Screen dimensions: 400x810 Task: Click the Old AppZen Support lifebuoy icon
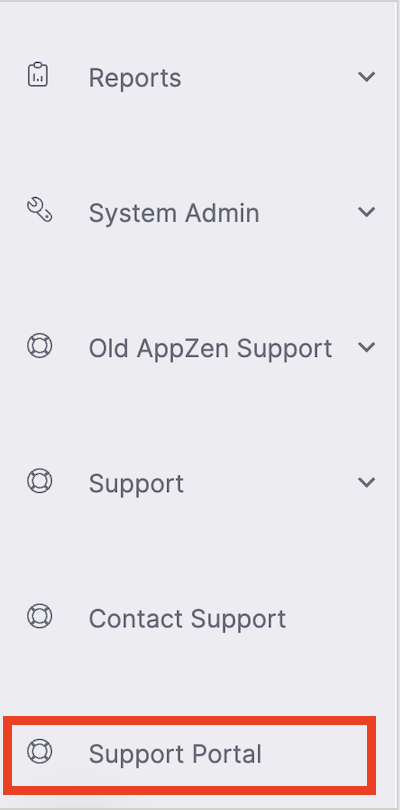click(x=39, y=346)
